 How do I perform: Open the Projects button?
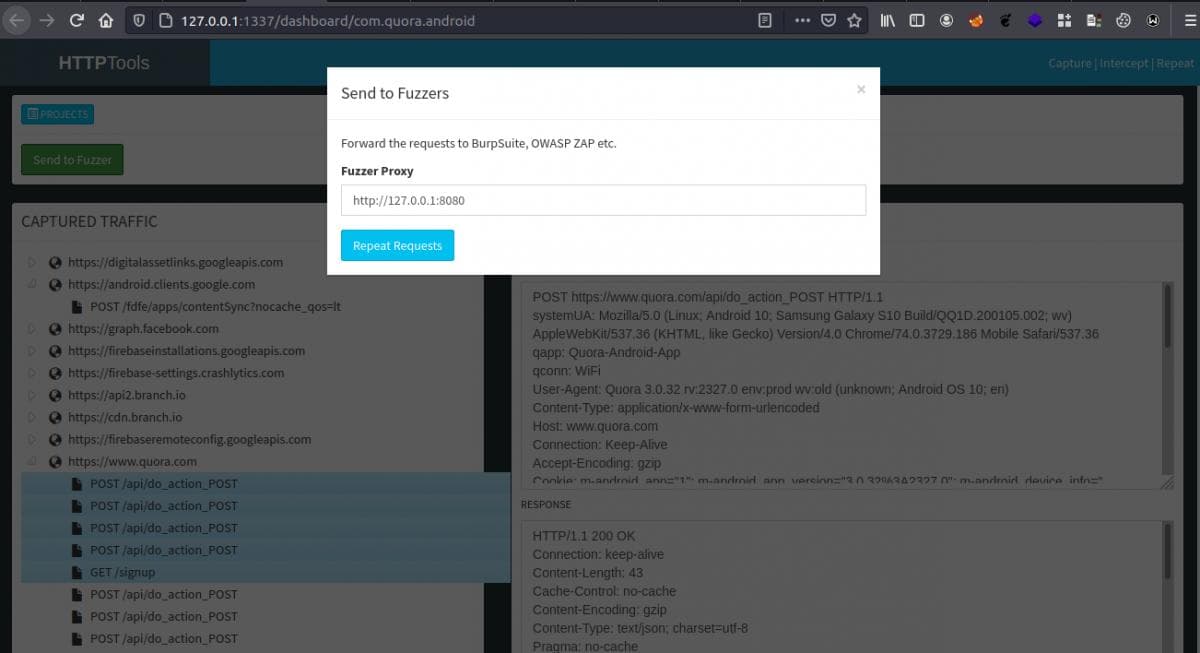[x=57, y=114]
